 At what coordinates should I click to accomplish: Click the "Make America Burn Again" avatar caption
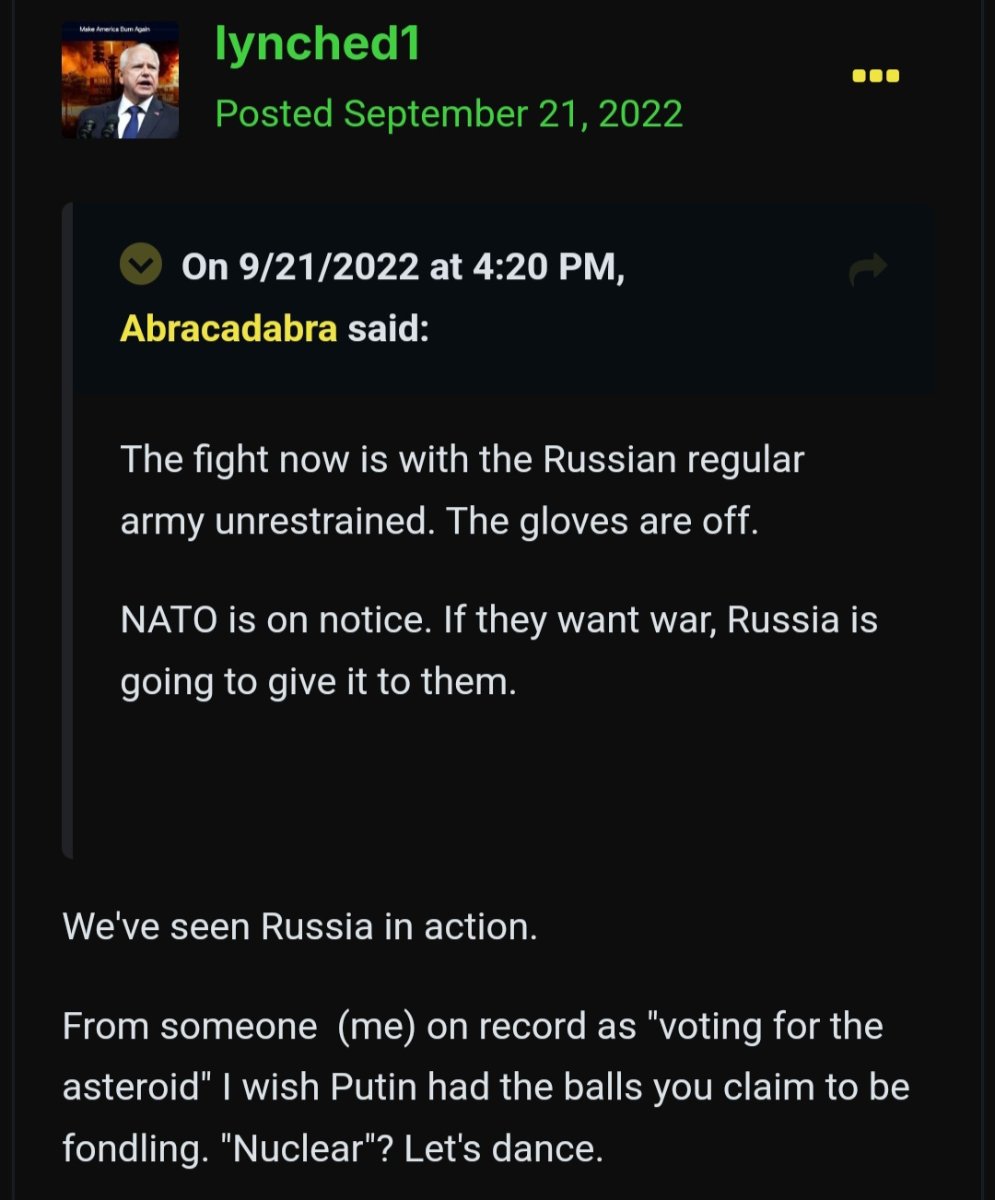coord(107,31)
